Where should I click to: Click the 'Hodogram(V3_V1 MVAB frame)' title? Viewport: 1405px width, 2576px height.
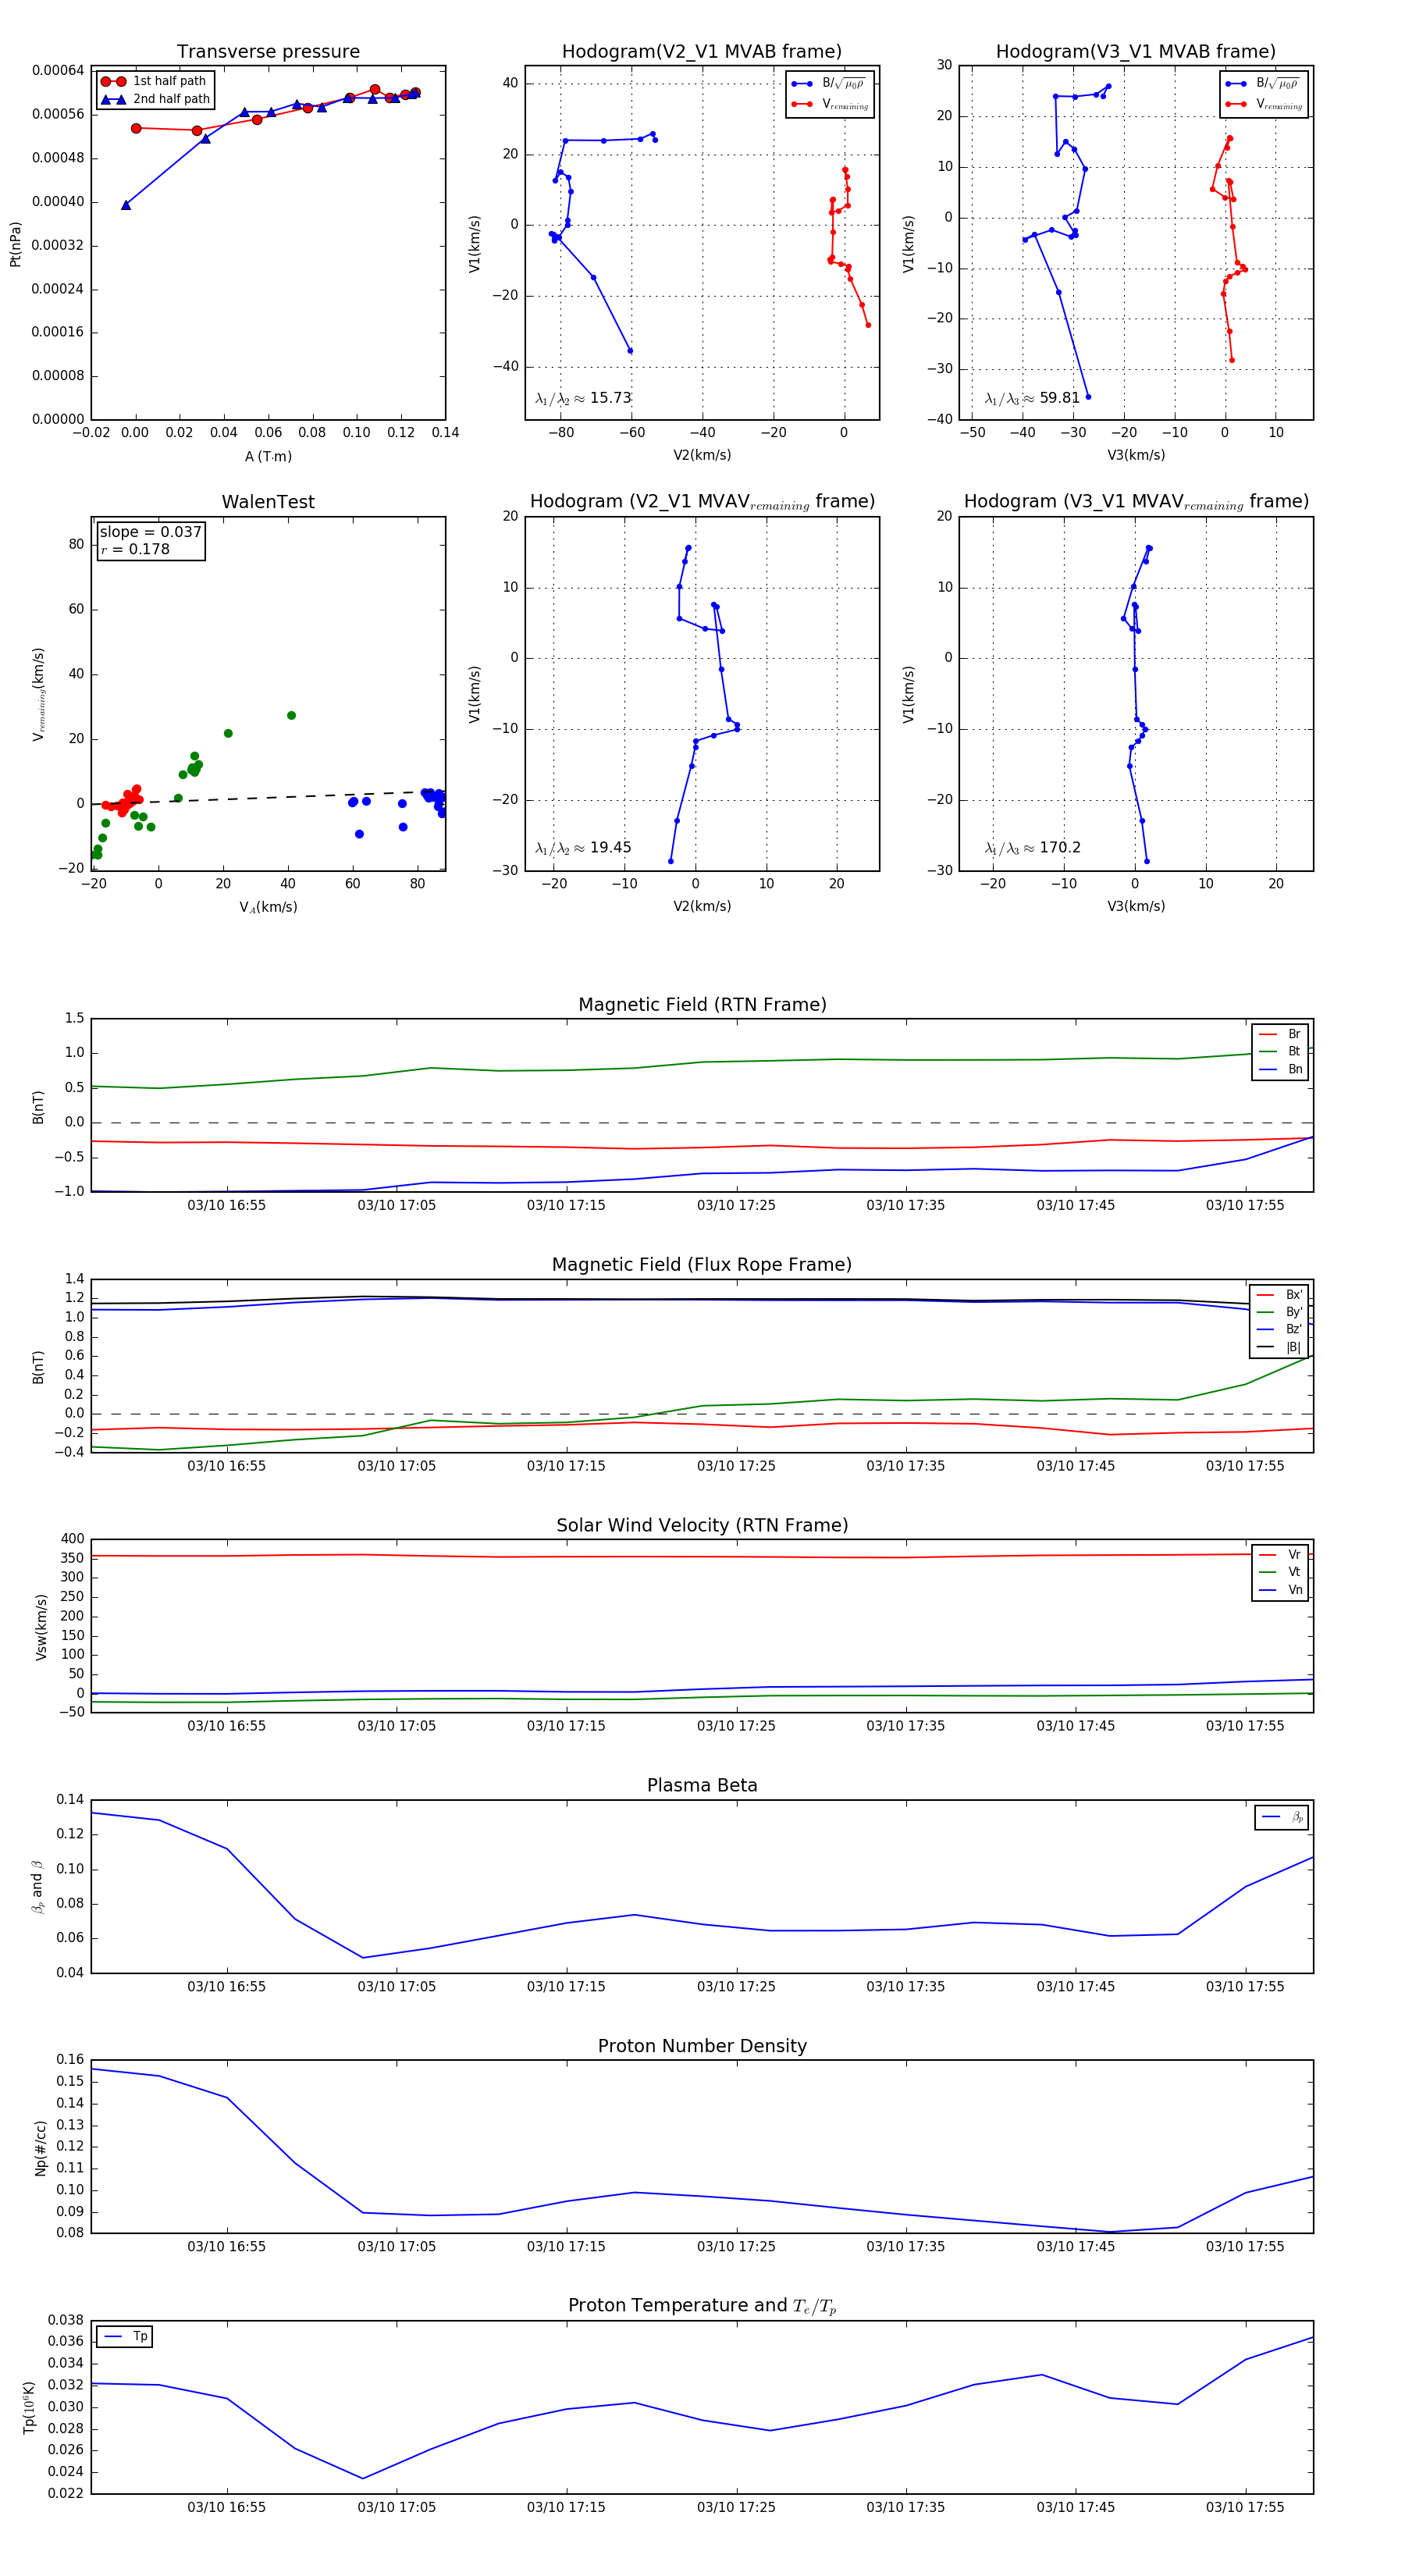1136,51
